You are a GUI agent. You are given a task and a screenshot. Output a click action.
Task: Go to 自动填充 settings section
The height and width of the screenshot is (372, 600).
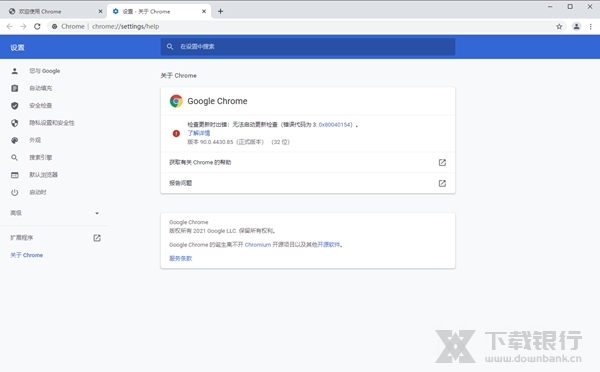pos(41,88)
